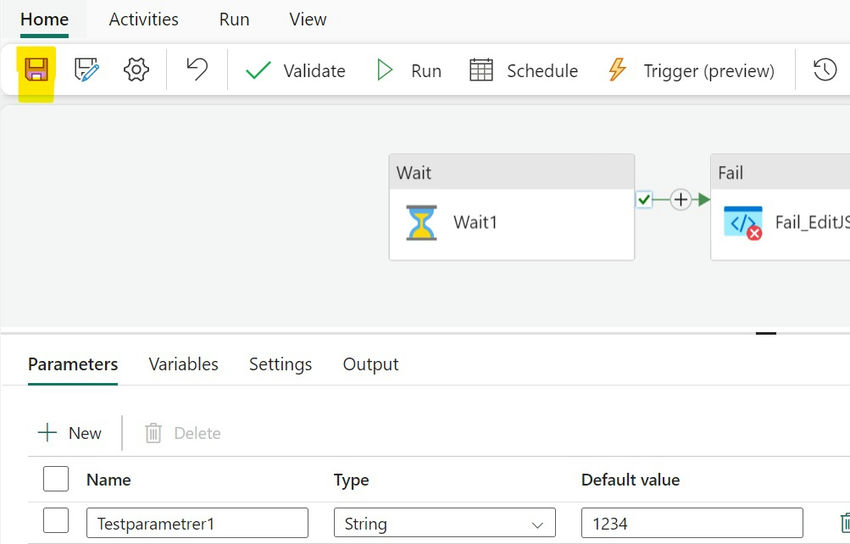Open the Variables tab
Screen dimensions: 850x544
coord(183,364)
